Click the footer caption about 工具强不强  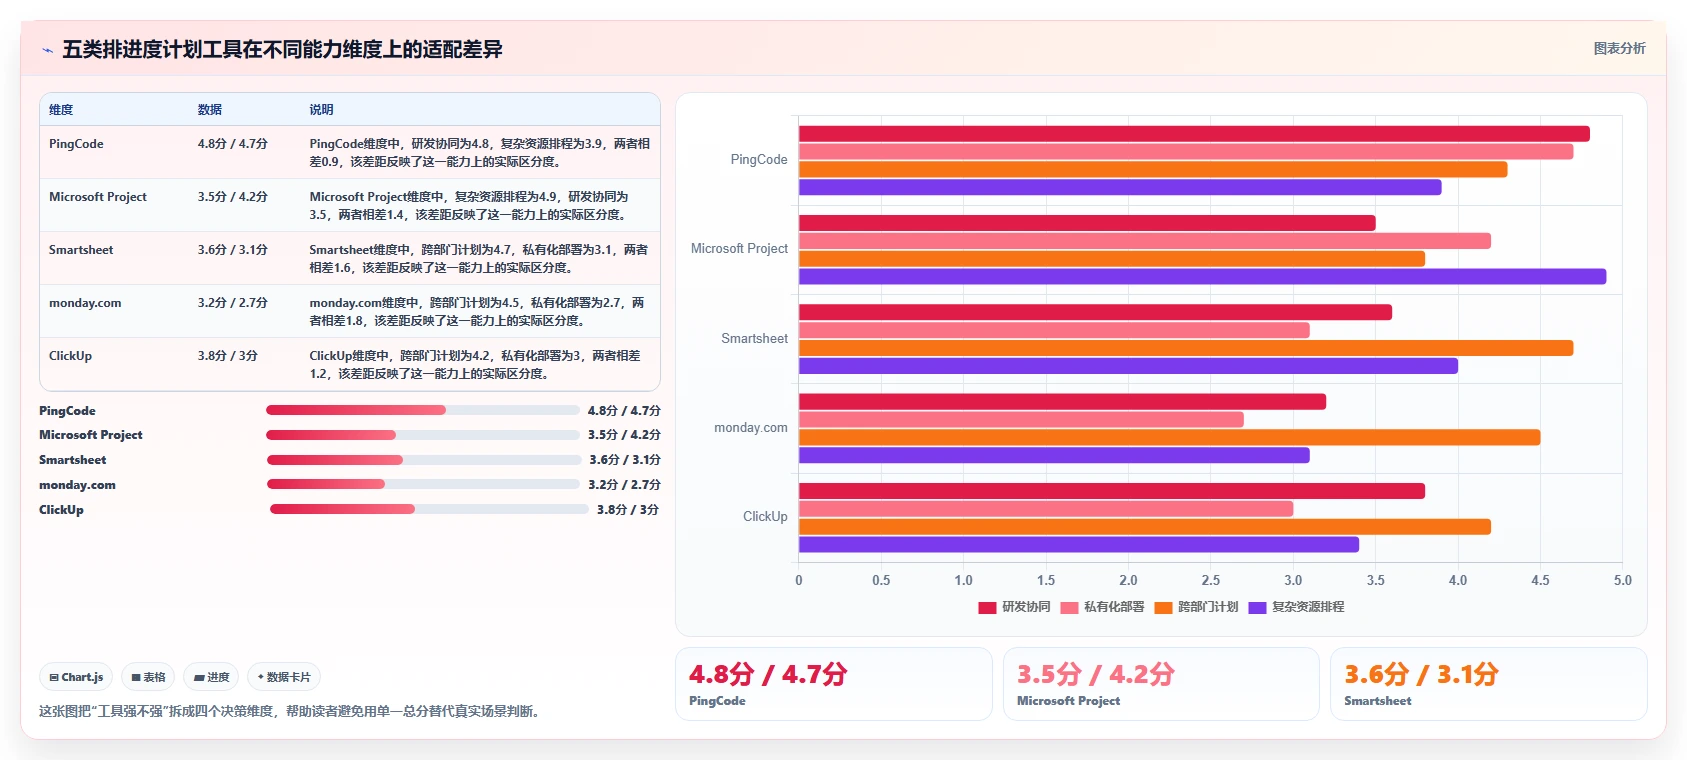(x=289, y=712)
